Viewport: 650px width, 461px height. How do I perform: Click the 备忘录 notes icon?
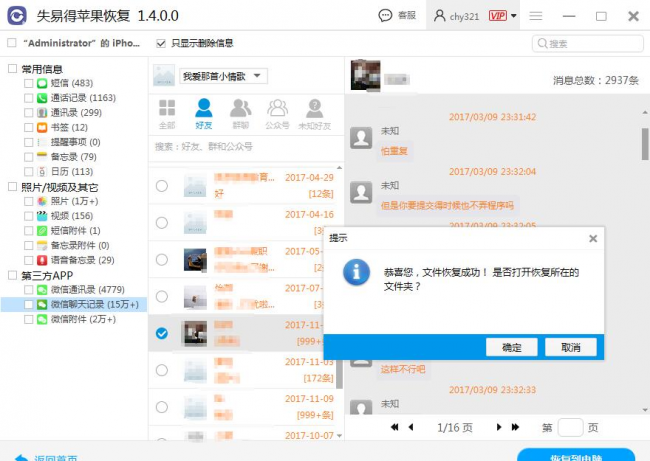click(42, 157)
